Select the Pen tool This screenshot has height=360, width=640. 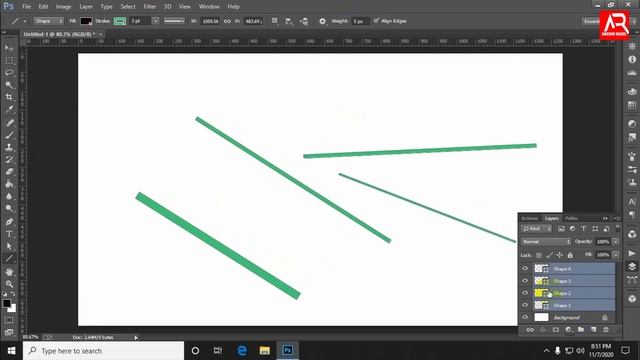point(9,222)
